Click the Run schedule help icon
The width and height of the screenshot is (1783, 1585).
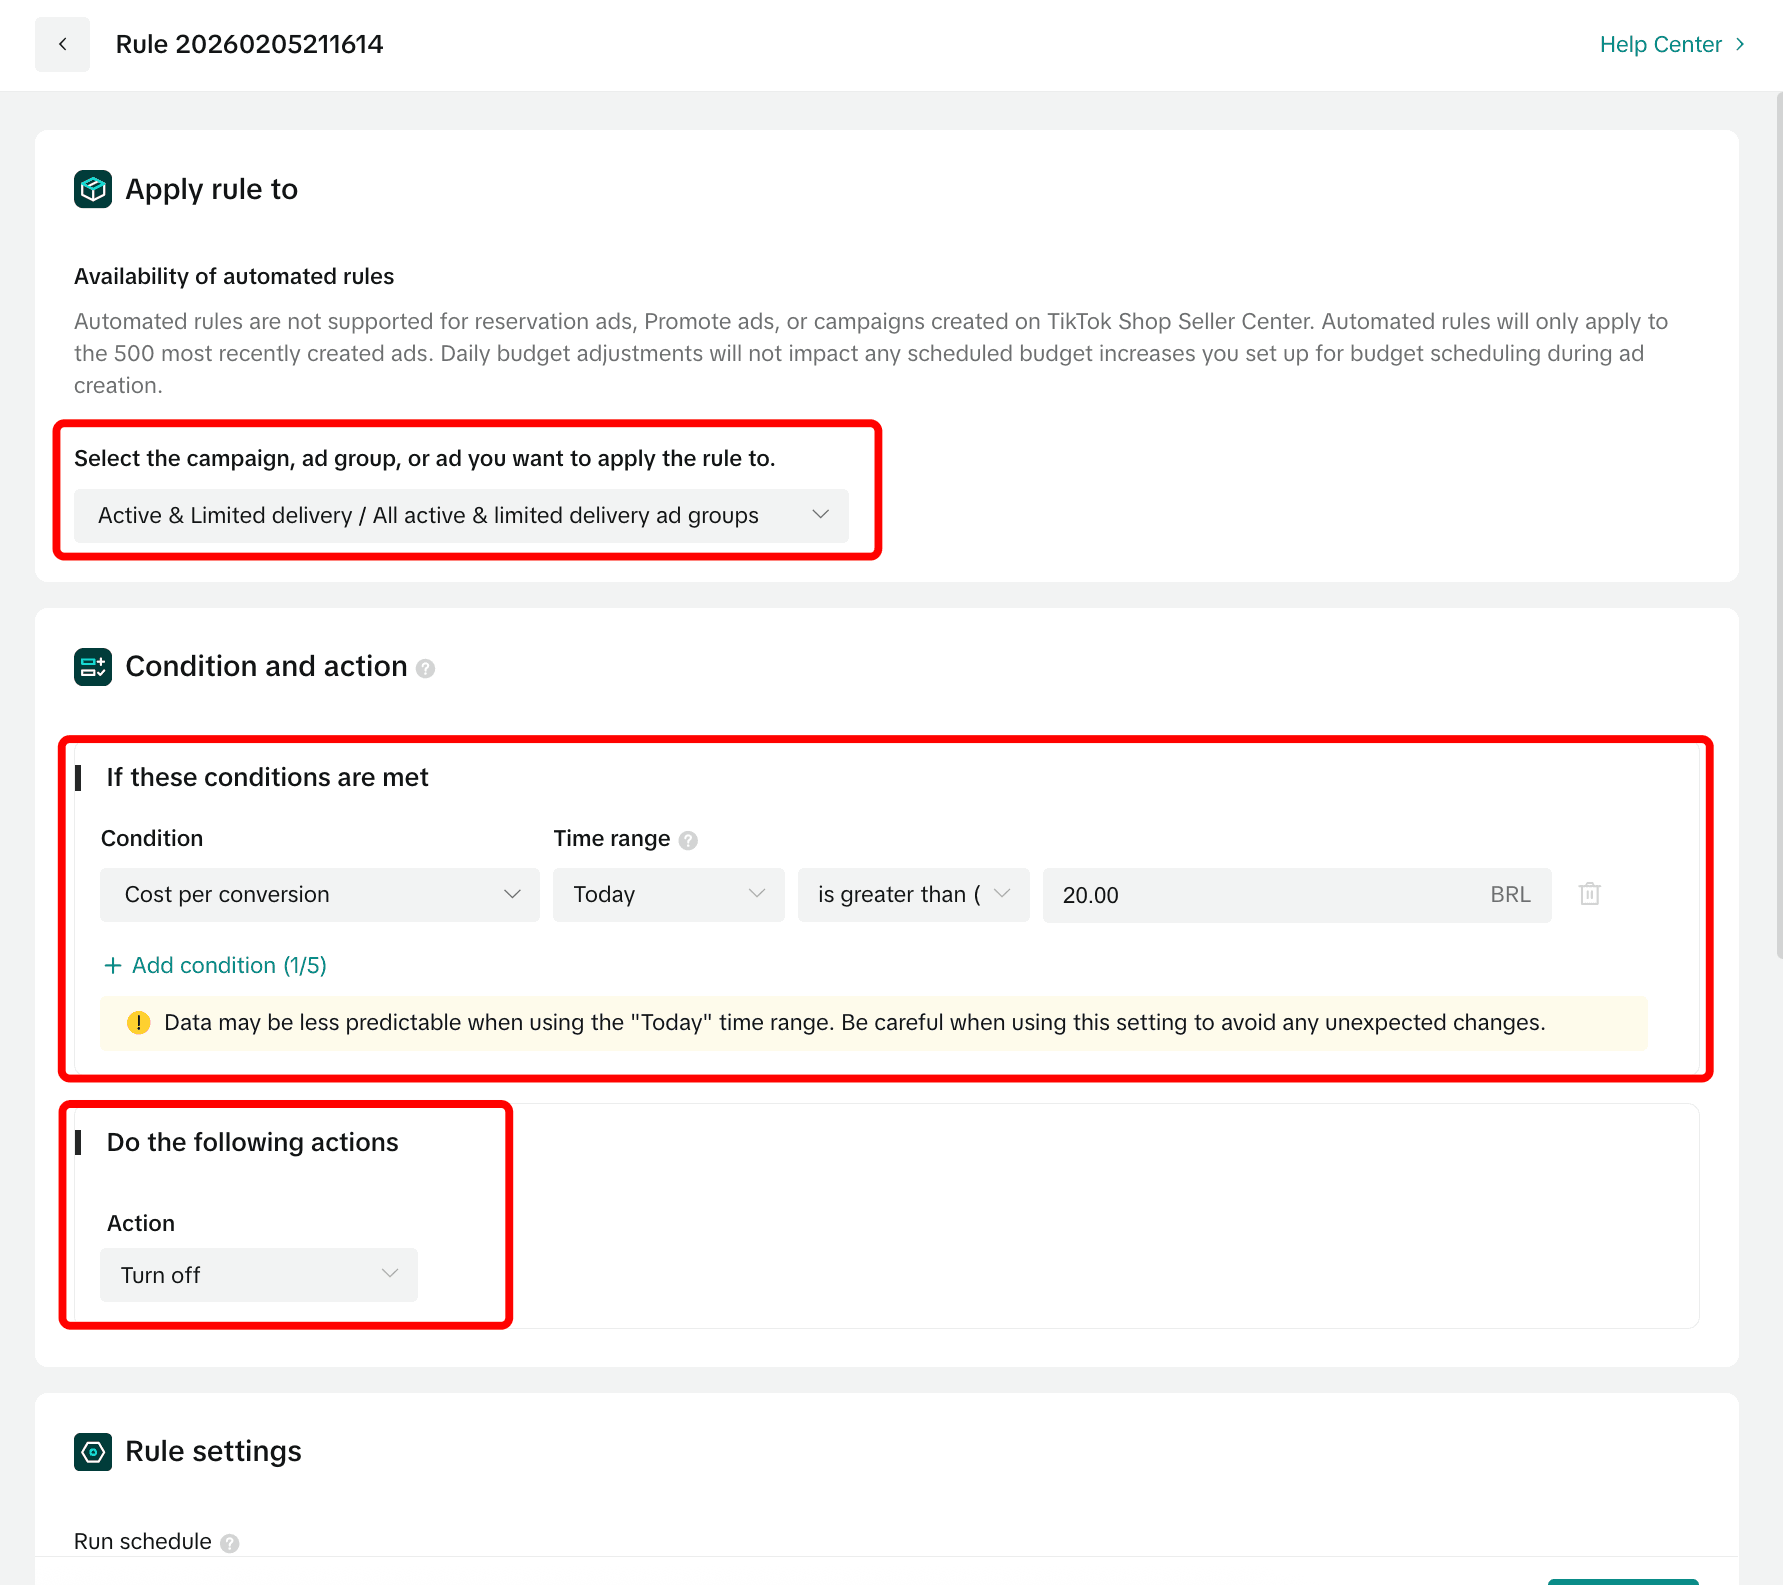coord(230,1543)
